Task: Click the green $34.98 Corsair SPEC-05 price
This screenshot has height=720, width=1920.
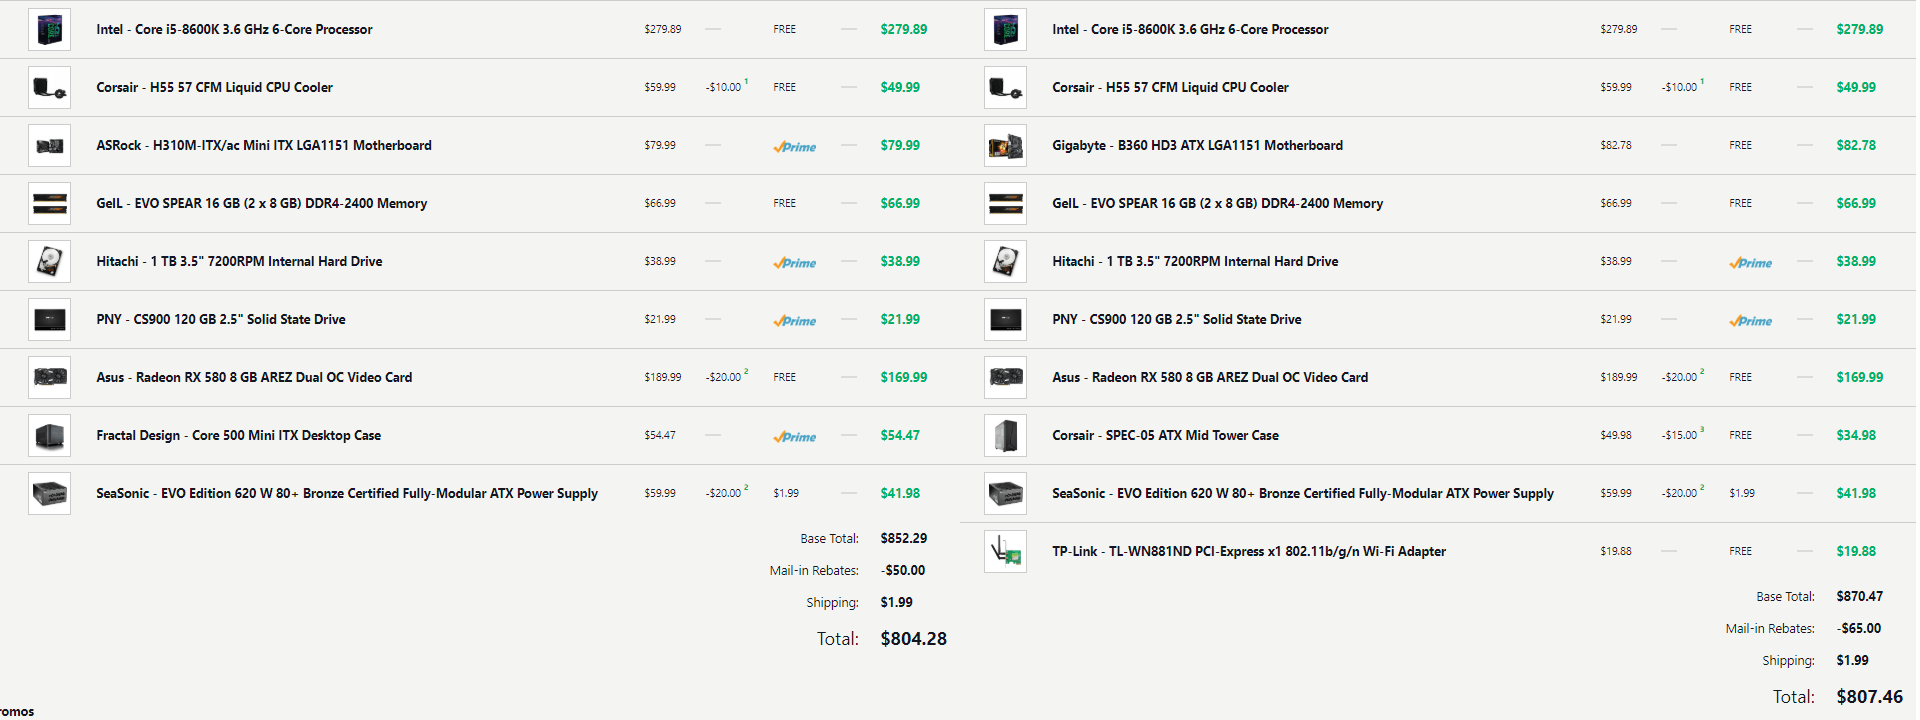Action: [1856, 436]
